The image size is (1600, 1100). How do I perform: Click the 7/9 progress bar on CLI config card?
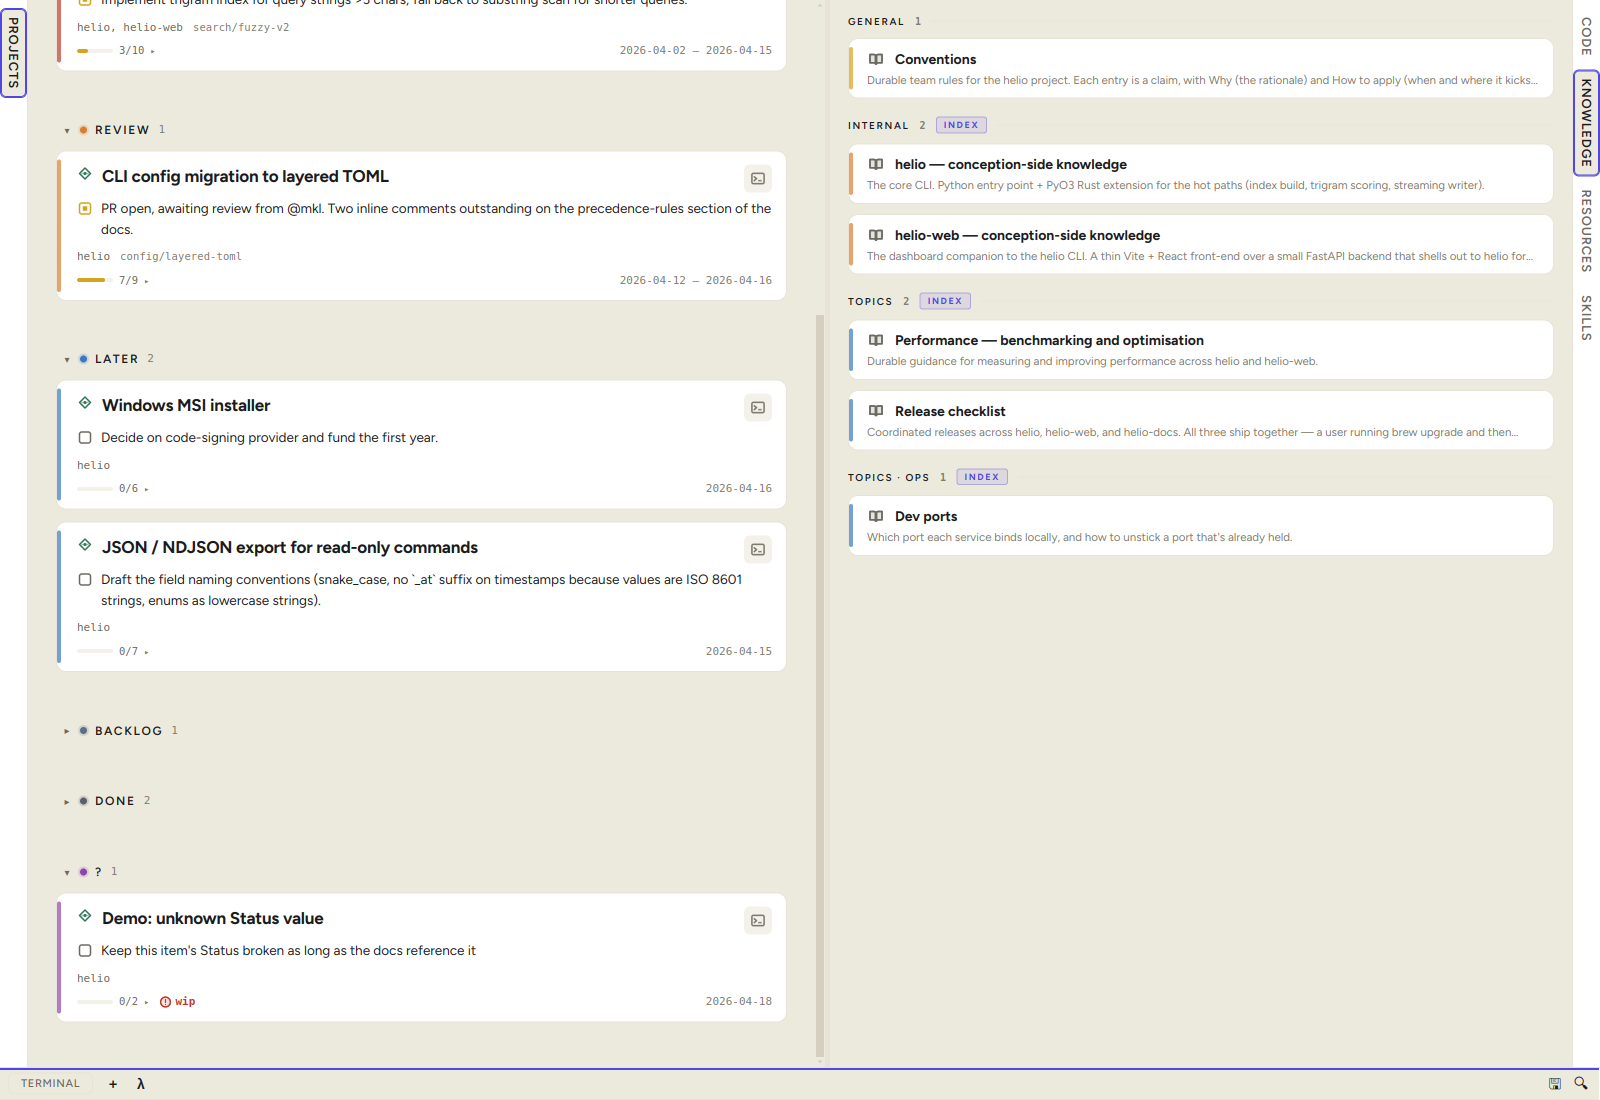[x=95, y=280]
